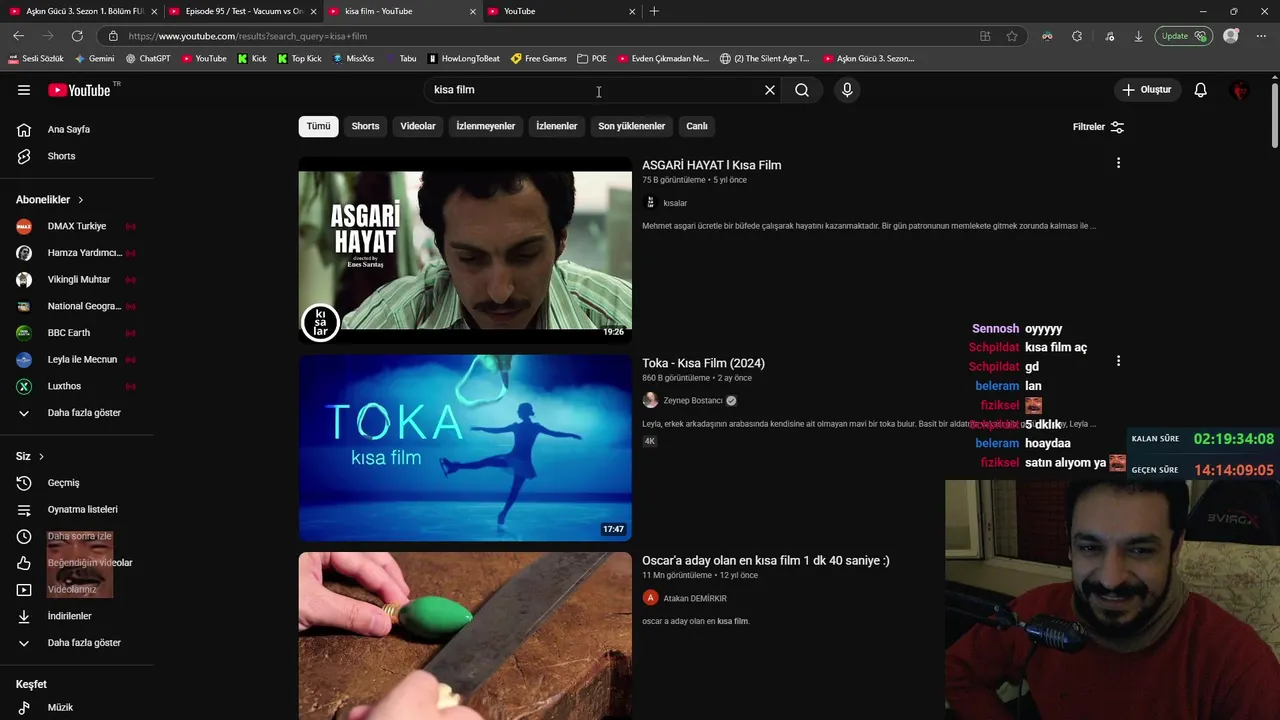
Task: Open the account avatar menu
Action: coord(1240,90)
